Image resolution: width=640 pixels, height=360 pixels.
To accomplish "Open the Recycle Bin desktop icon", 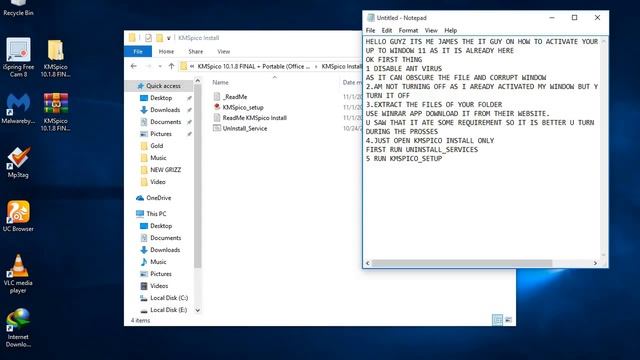I will click(18, 8).
